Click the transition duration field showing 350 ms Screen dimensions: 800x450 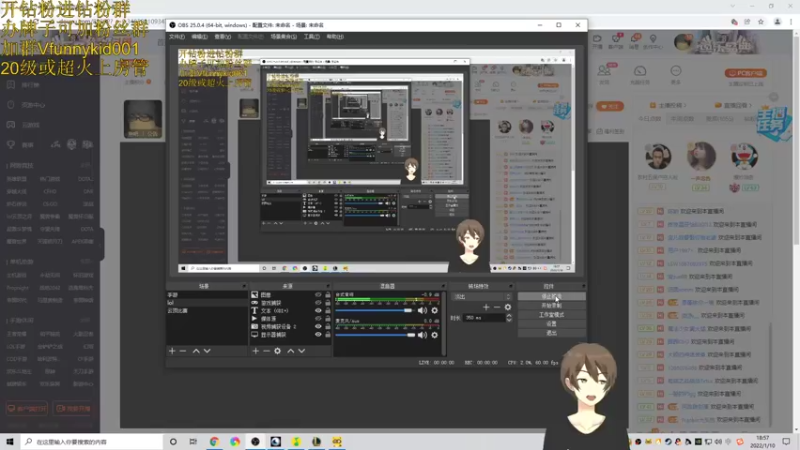click(483, 318)
